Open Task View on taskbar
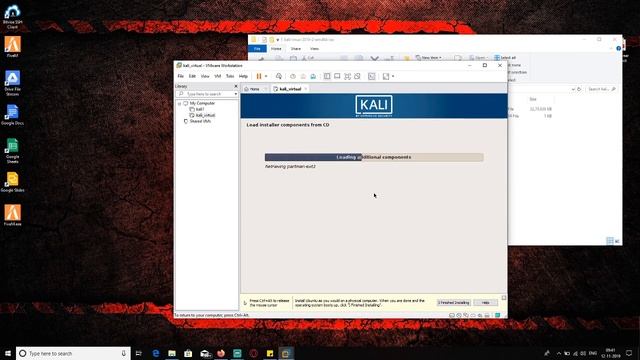This screenshot has width=640, height=360. click(139, 353)
